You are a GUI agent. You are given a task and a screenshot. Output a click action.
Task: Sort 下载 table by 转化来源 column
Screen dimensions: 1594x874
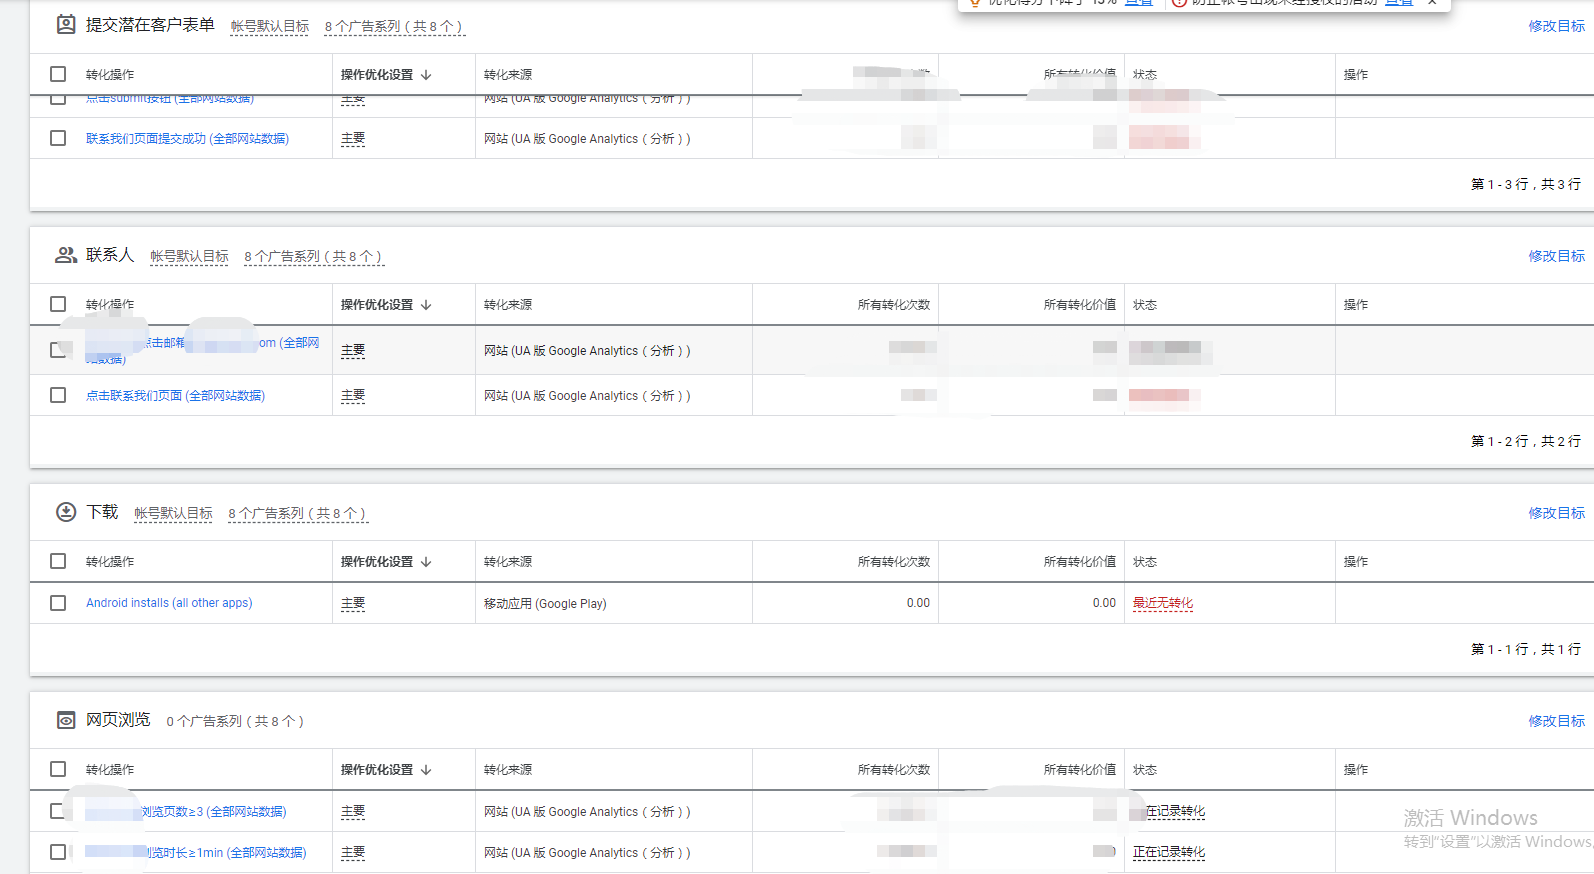click(508, 562)
